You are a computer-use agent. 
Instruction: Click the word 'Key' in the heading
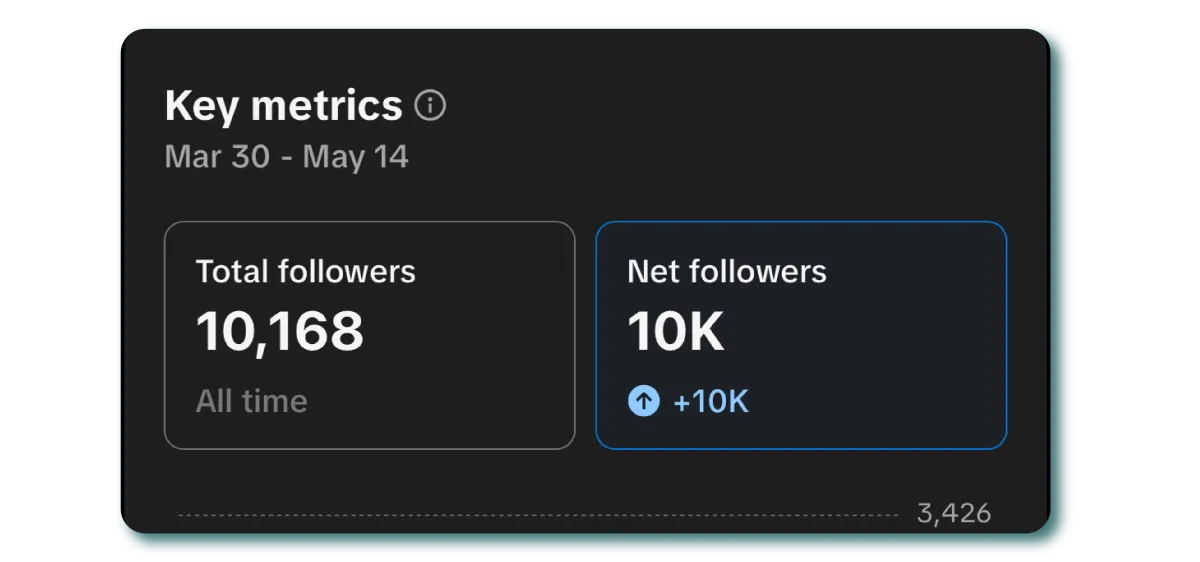(x=199, y=106)
